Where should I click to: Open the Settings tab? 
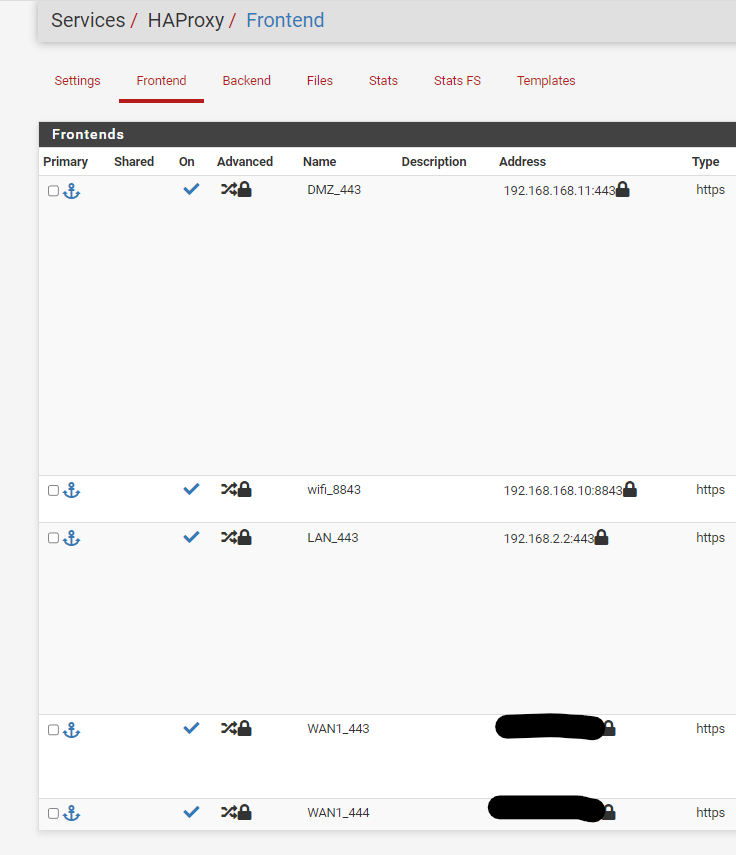[77, 81]
